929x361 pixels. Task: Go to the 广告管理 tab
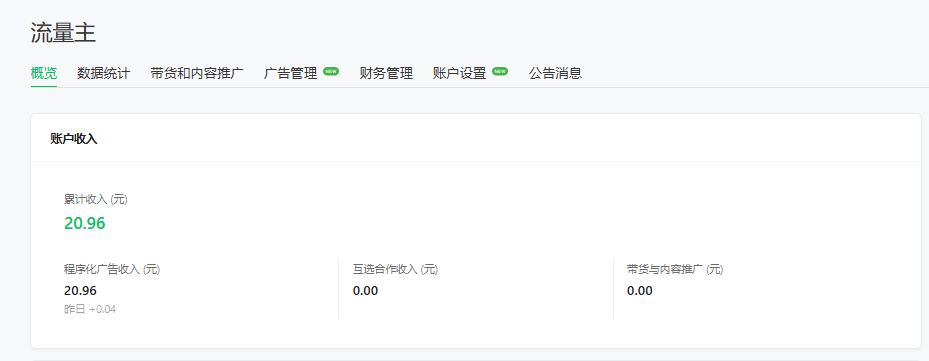[x=290, y=74]
